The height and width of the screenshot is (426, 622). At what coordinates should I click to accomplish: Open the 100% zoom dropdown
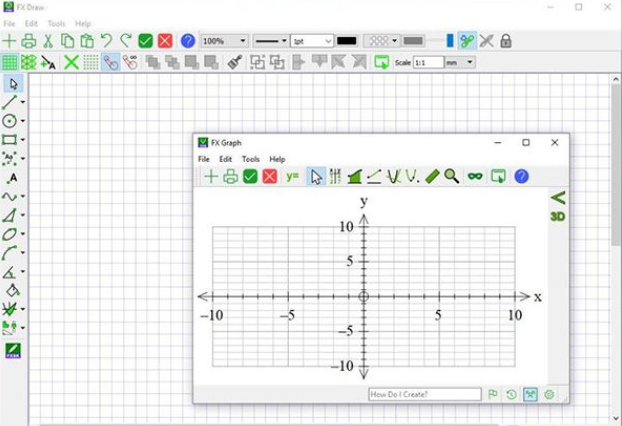pos(224,41)
